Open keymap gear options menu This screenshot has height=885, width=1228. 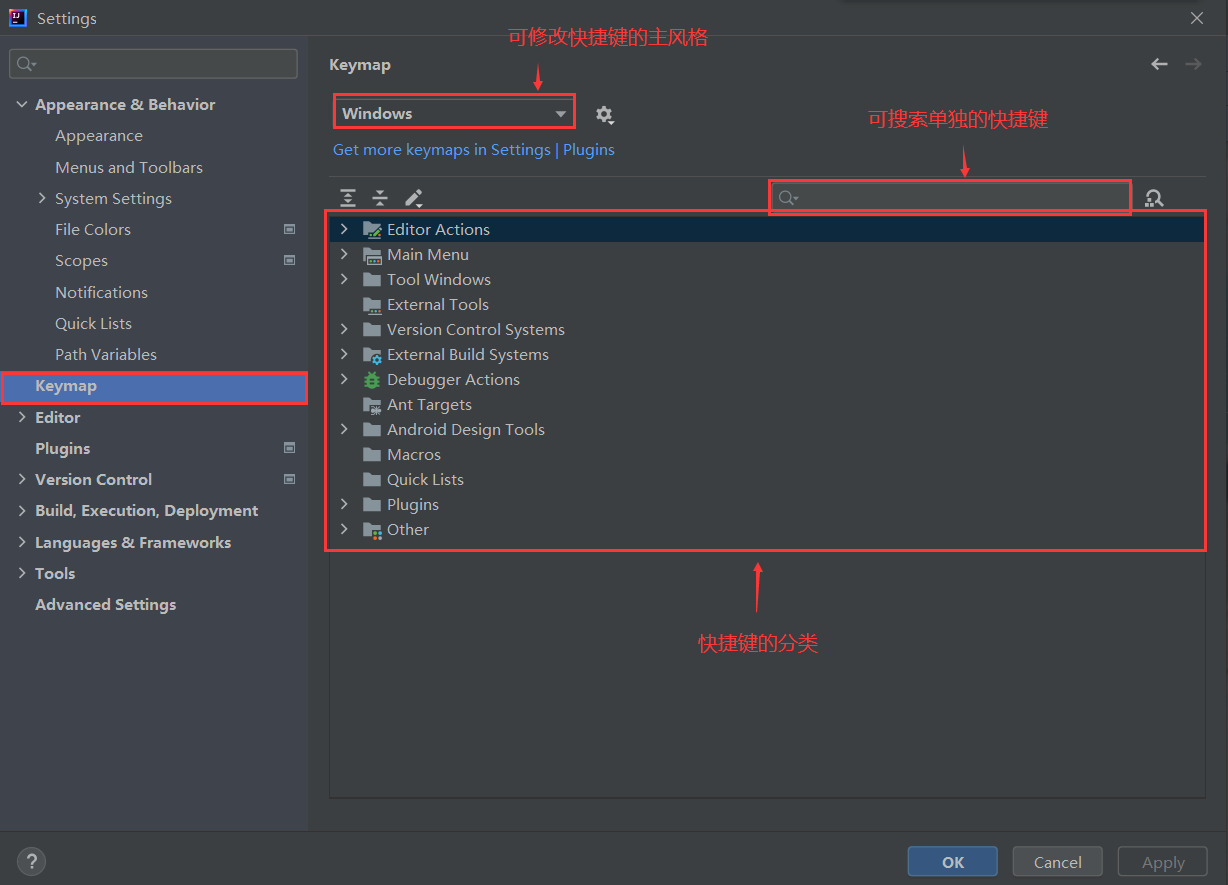click(x=604, y=115)
